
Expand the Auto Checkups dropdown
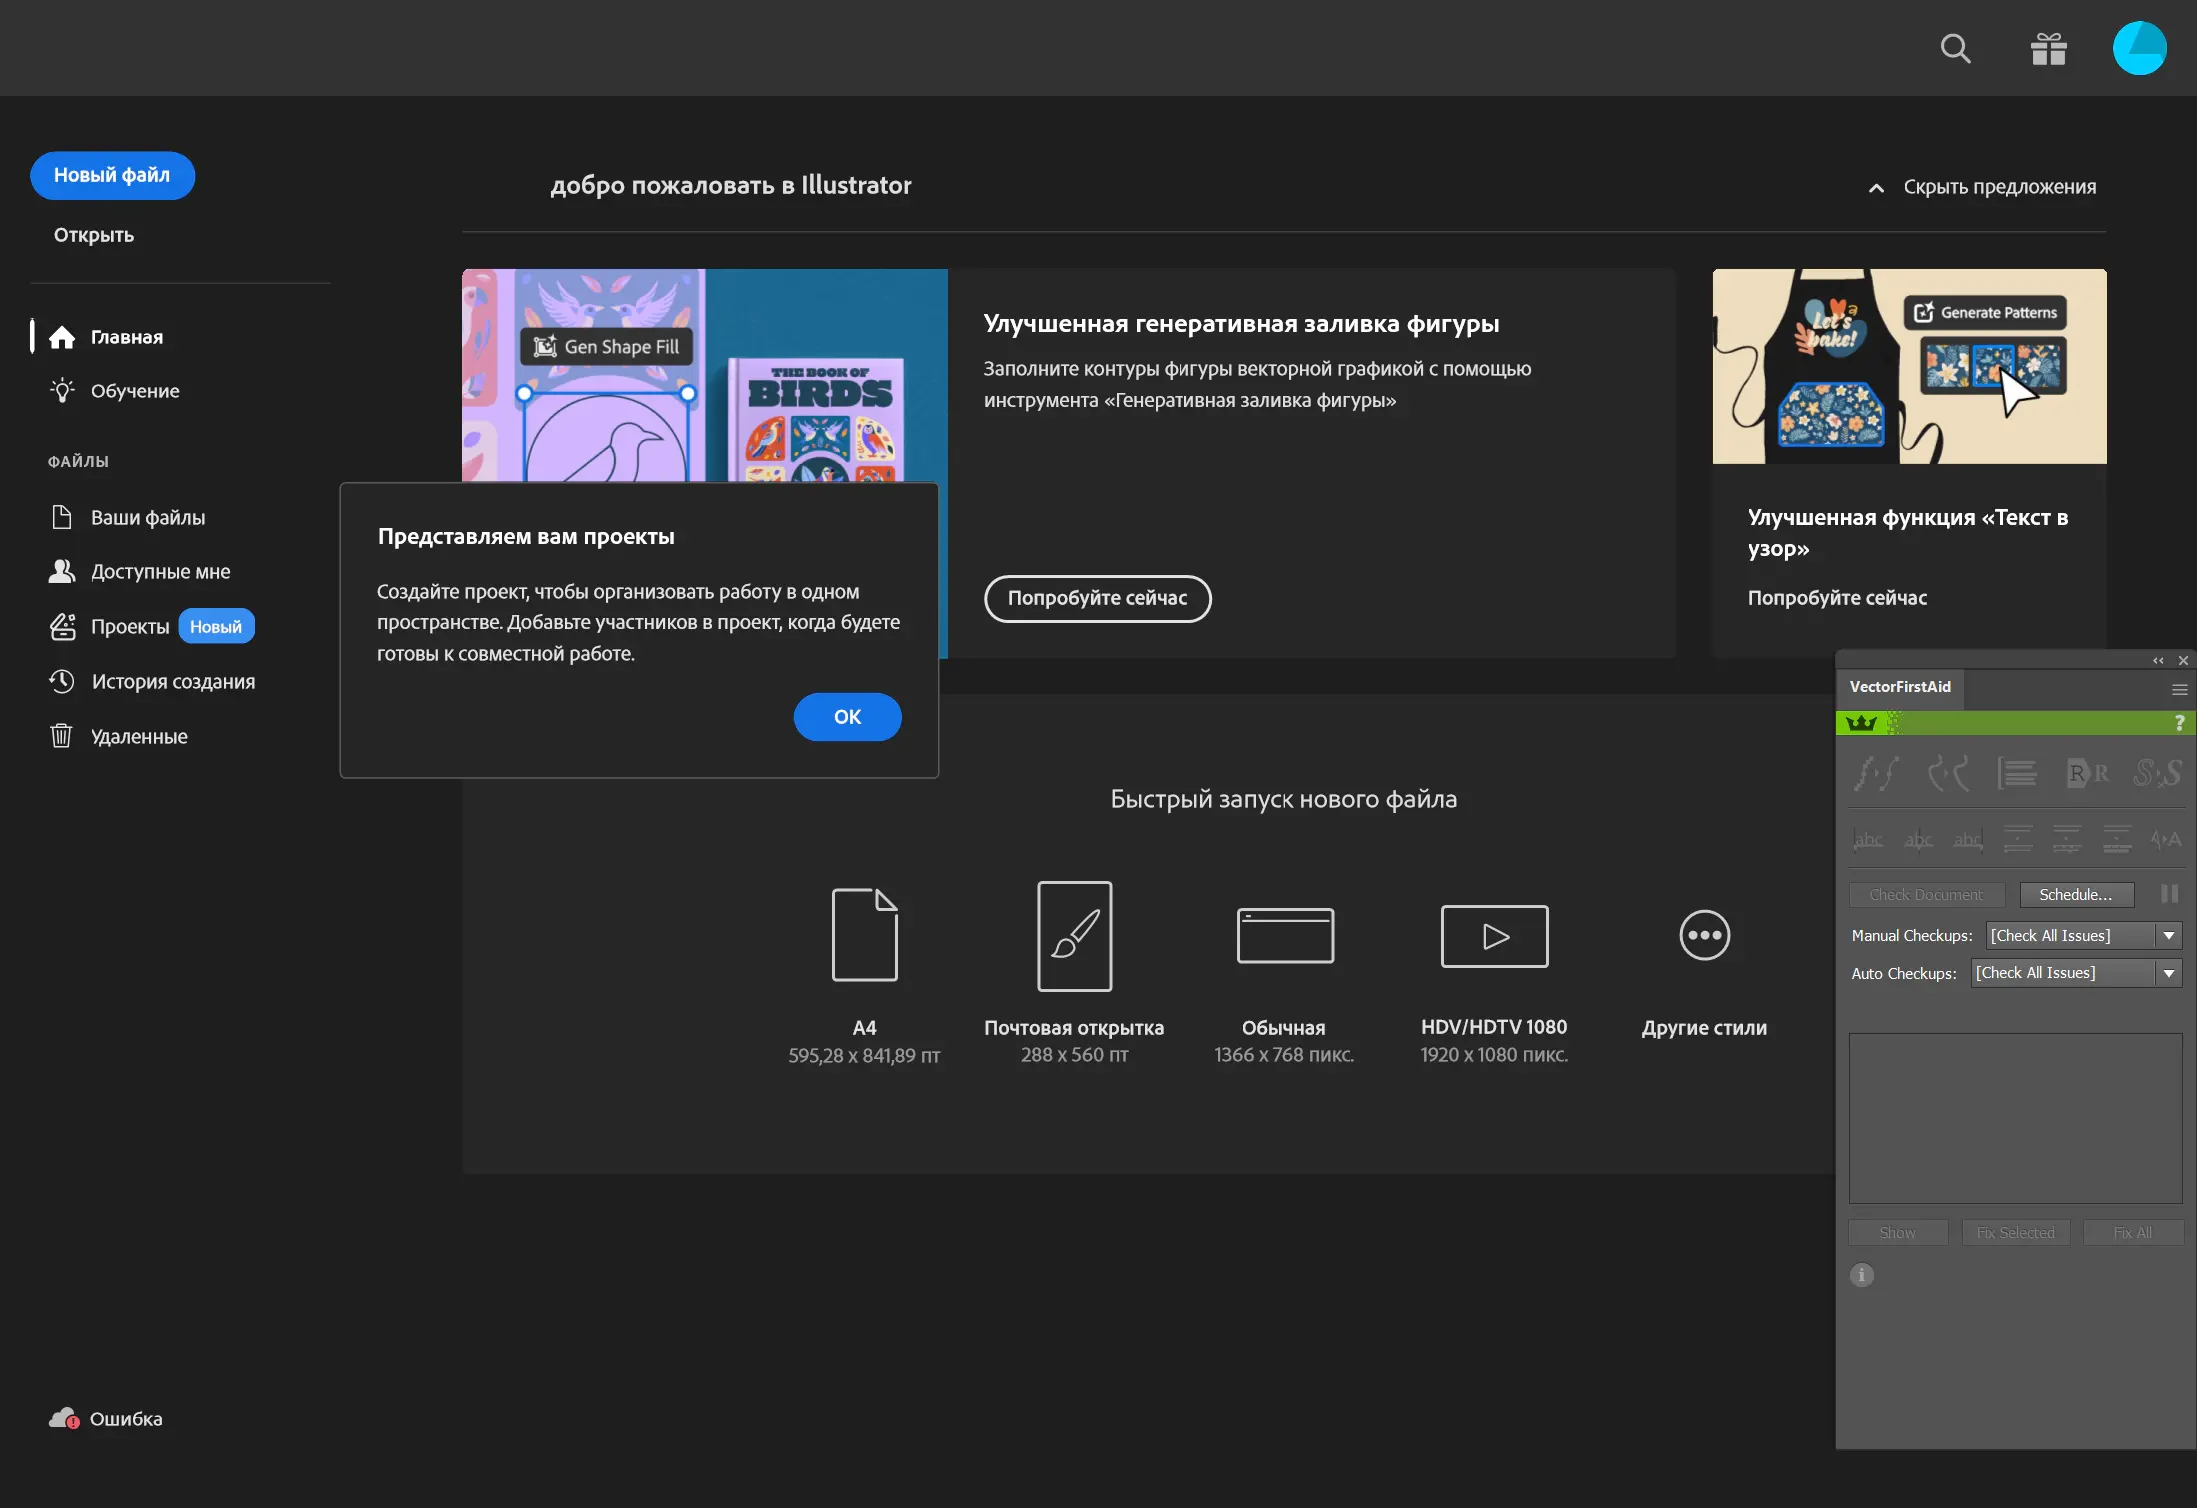pos(2168,973)
